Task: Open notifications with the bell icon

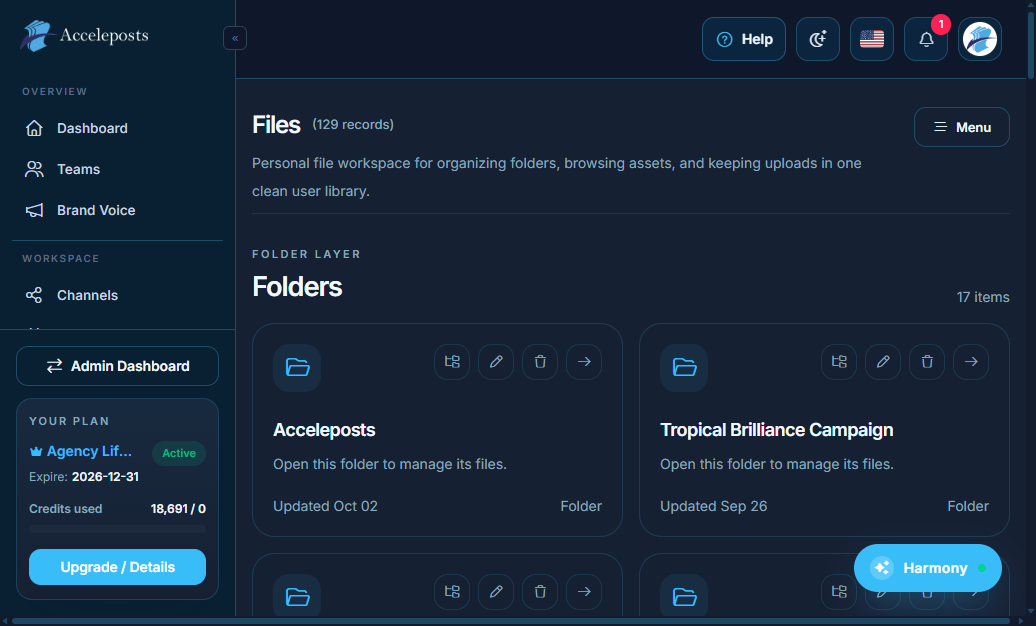Action: pos(926,39)
